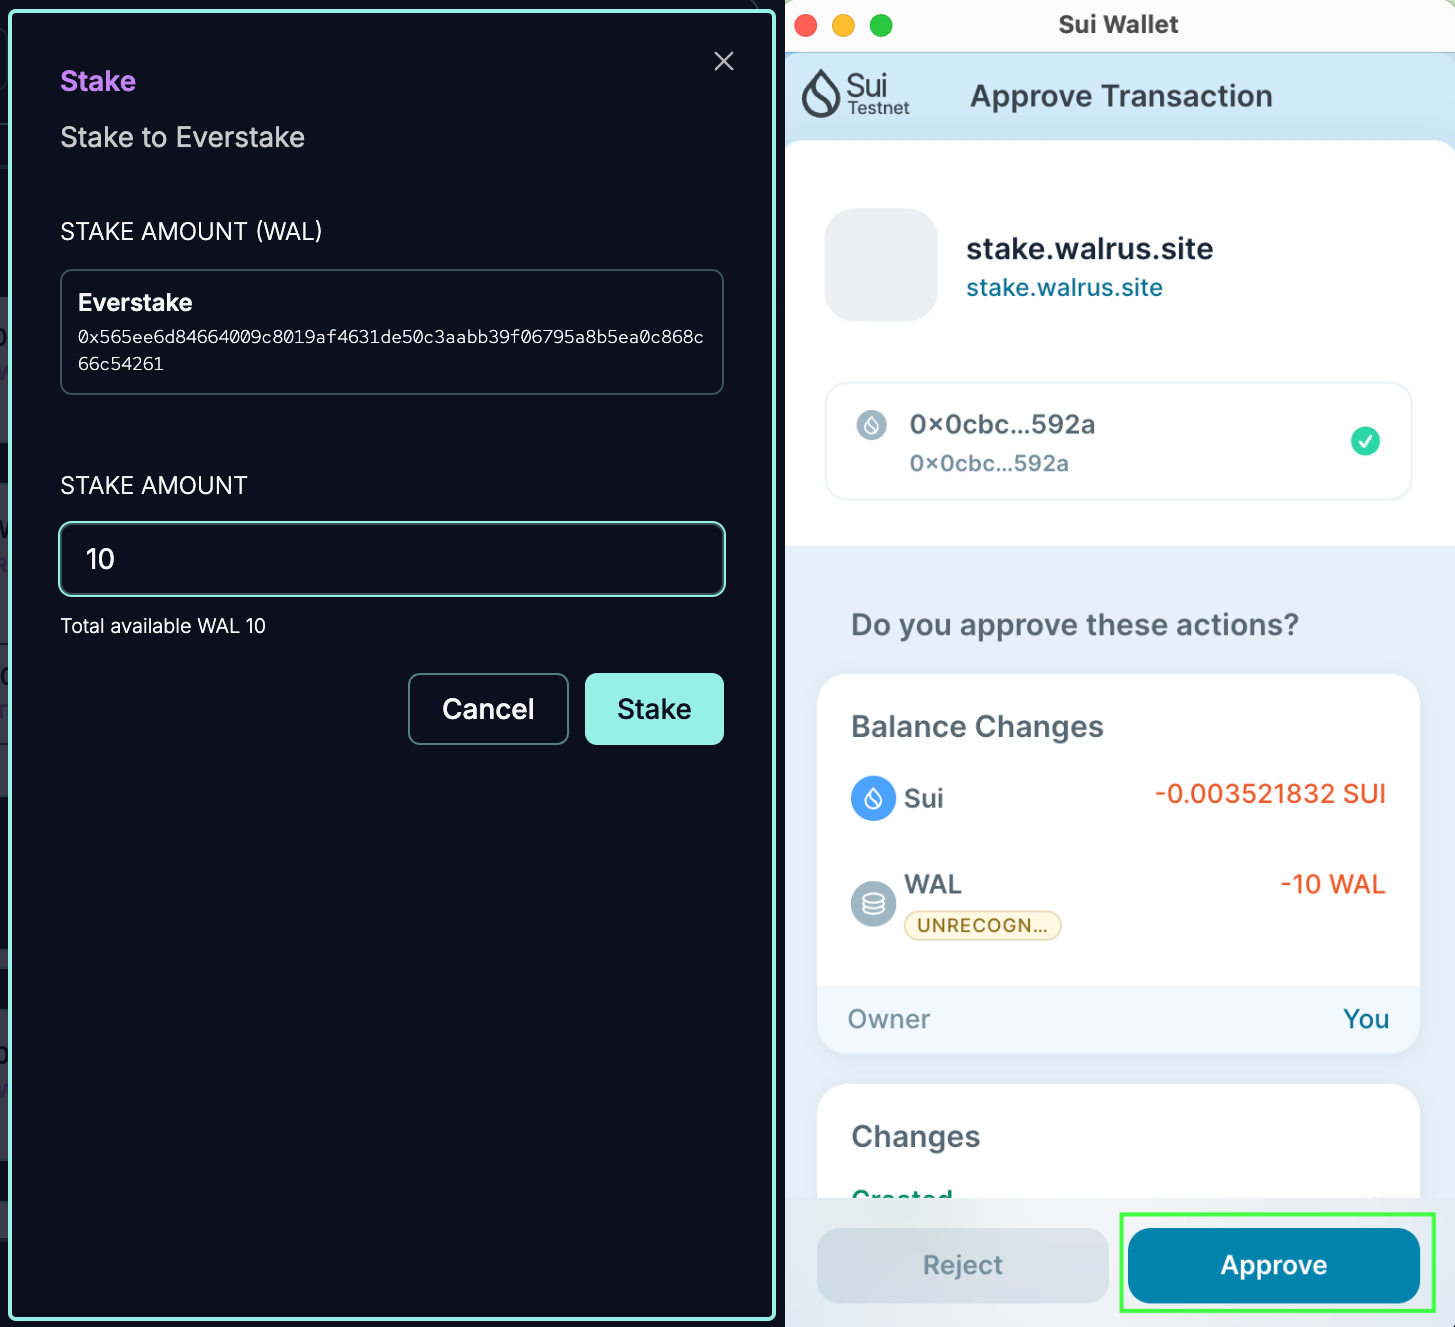
Task: Click the Owner 'You' value
Action: tap(1366, 1019)
